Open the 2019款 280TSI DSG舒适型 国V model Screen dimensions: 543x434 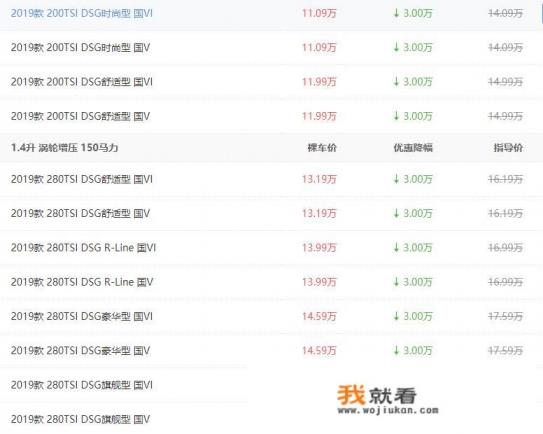[x=80, y=213]
